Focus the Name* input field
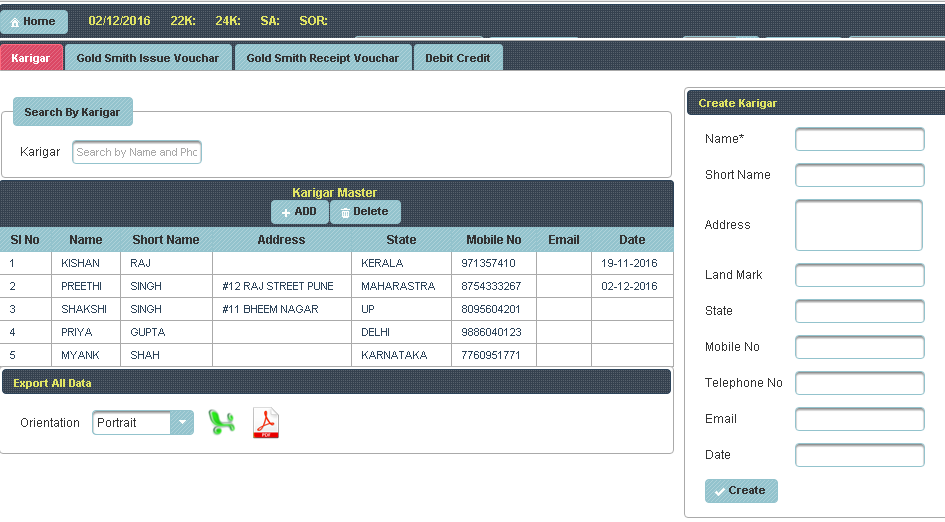The image size is (945, 522). coord(859,139)
